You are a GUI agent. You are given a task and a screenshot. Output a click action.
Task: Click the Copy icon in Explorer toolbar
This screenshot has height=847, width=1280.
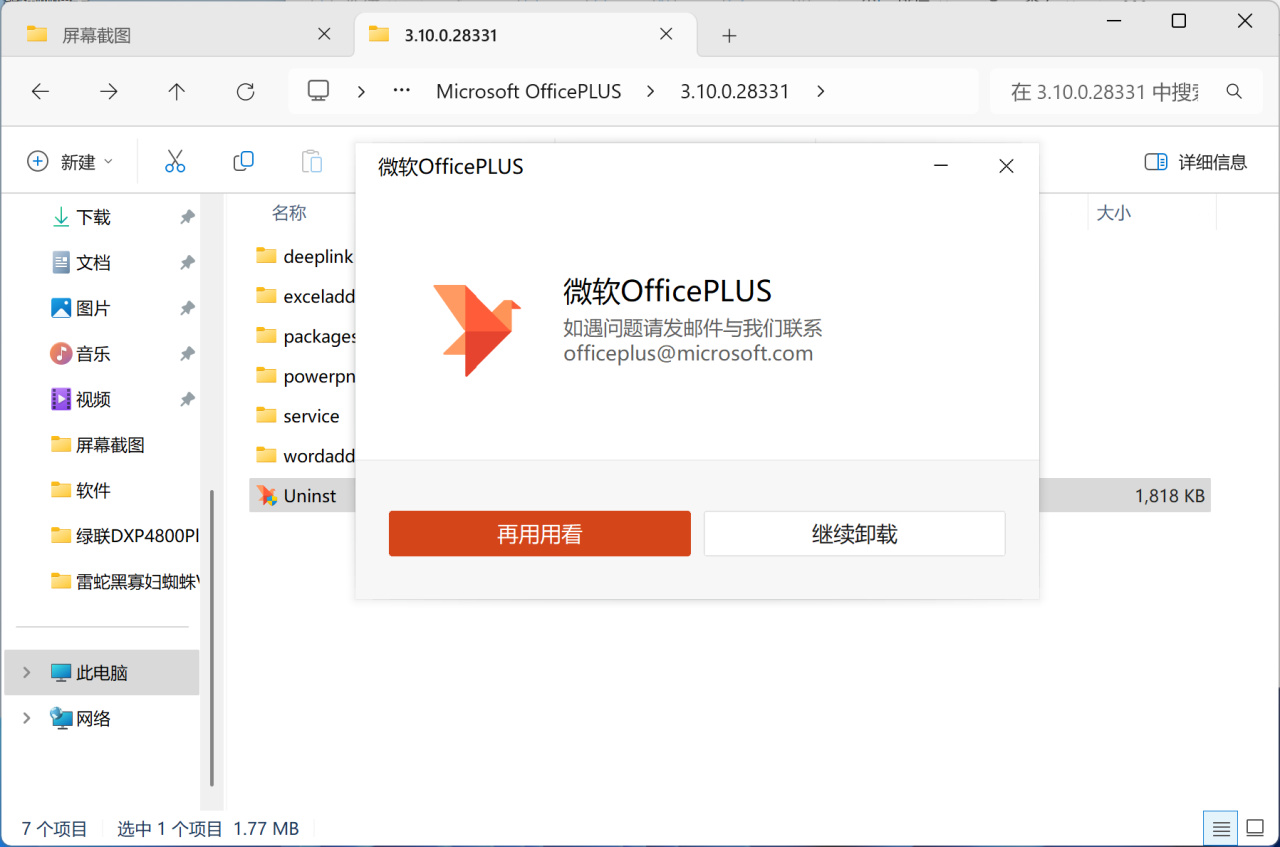(x=243, y=161)
